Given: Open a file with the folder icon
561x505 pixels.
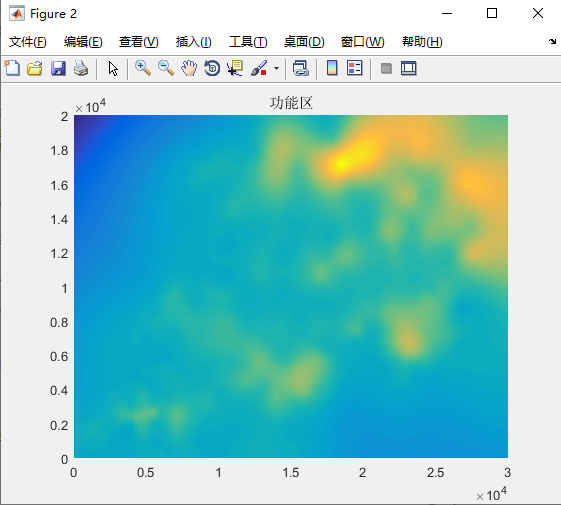Looking at the screenshot, I should [35, 68].
